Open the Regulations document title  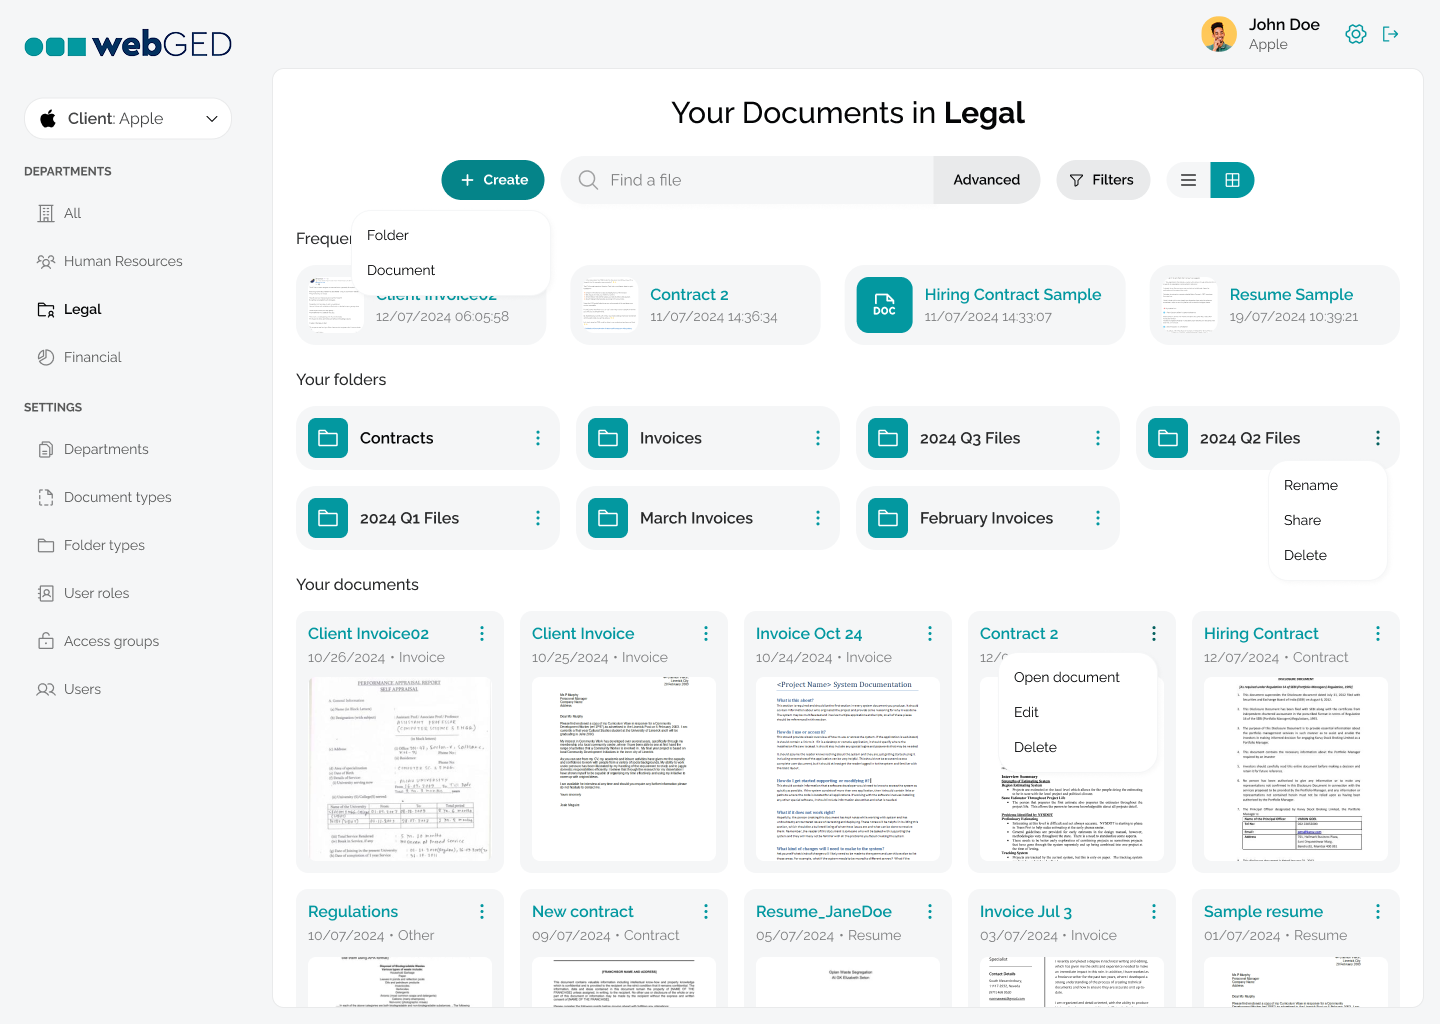pyautogui.click(x=353, y=912)
